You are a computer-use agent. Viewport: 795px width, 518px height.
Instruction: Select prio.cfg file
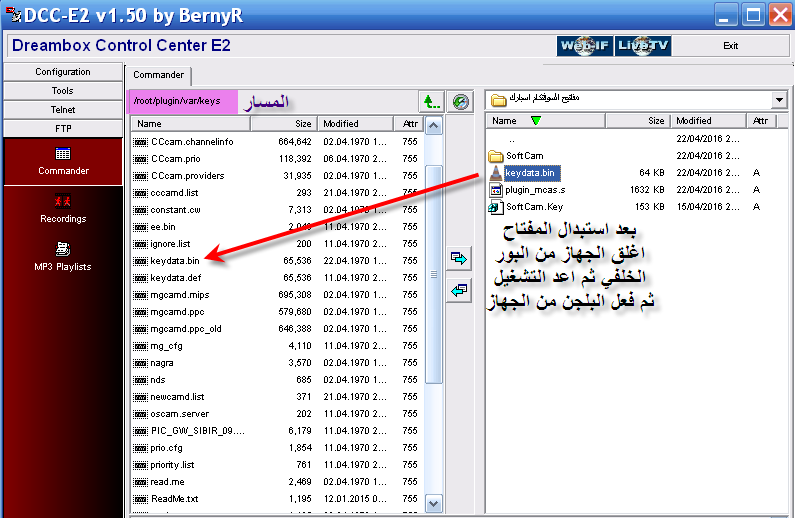166,448
